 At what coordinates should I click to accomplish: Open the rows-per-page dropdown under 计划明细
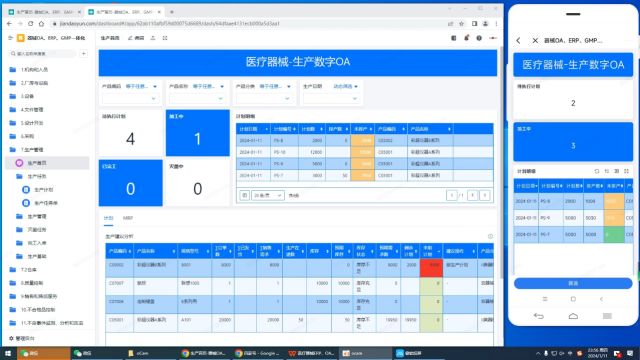point(268,196)
